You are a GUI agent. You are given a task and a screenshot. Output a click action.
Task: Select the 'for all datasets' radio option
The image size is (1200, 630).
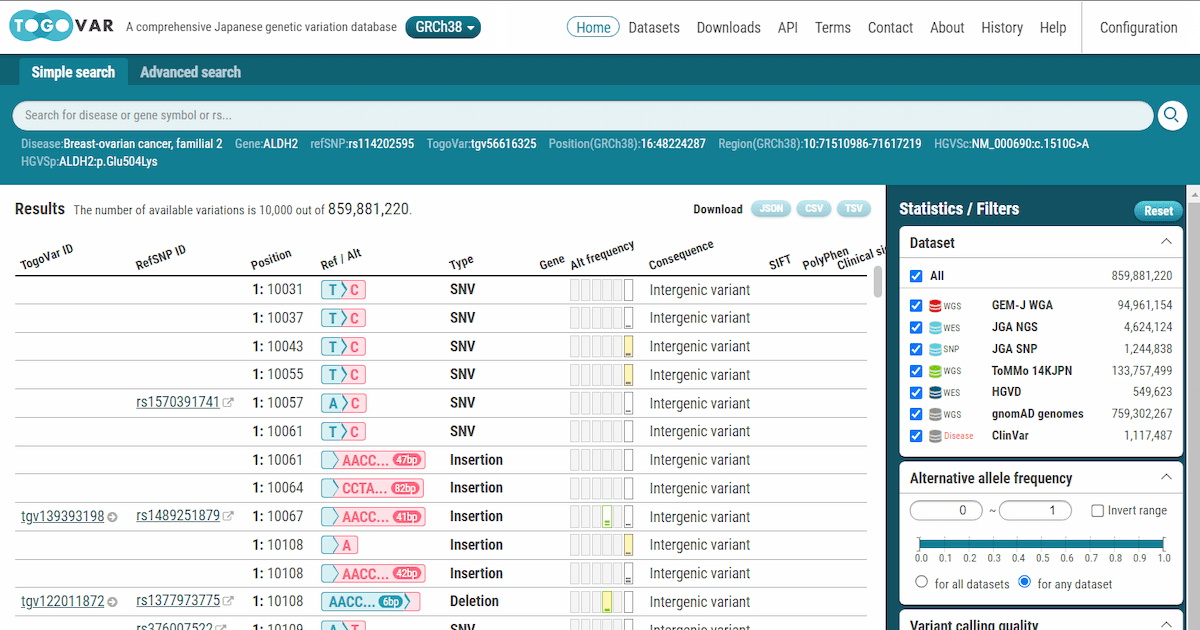point(922,583)
